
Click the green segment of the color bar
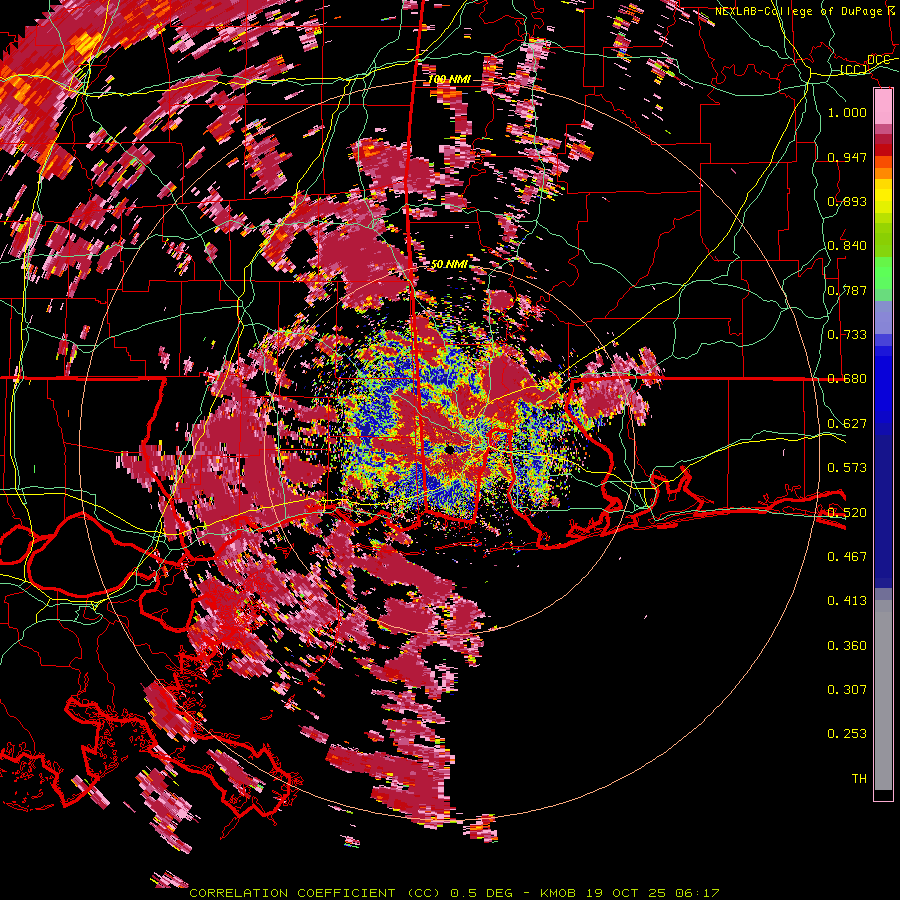point(883,273)
